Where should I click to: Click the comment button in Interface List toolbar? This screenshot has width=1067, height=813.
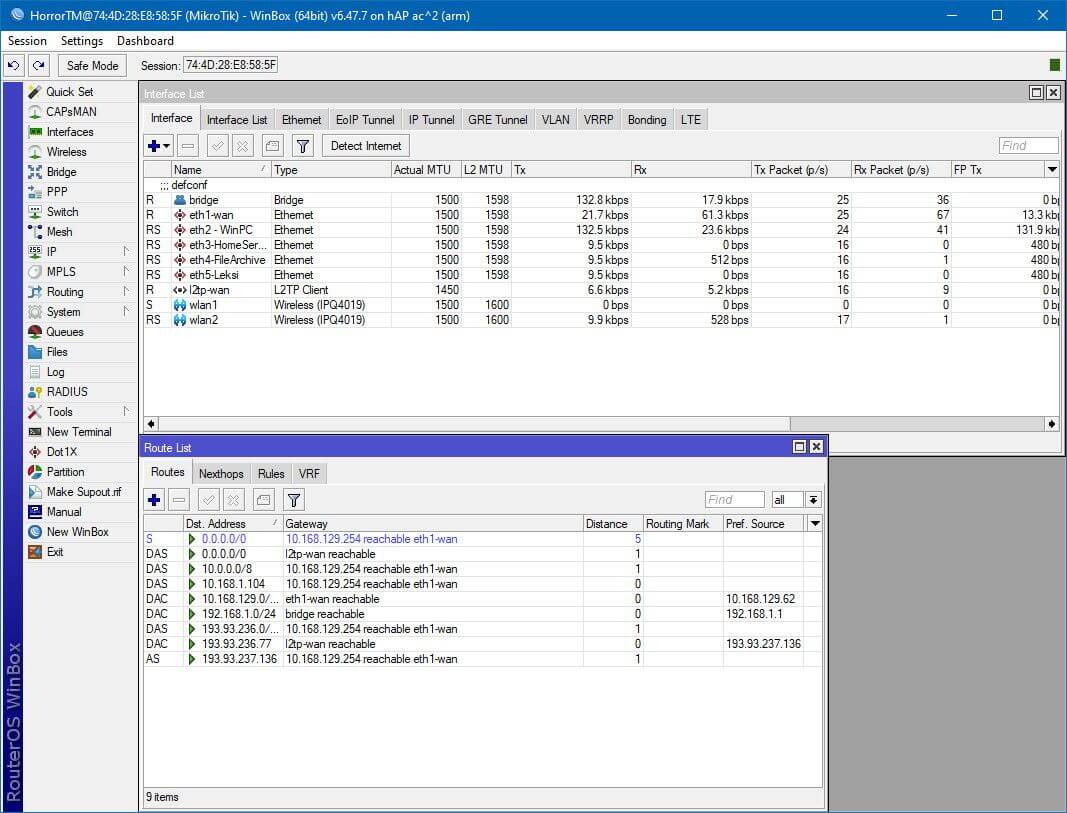point(272,146)
